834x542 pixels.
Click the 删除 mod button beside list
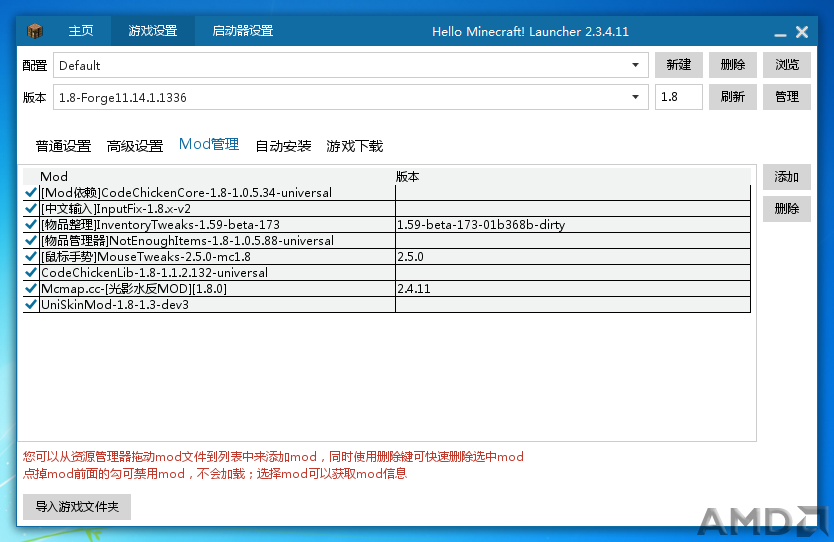pos(787,209)
